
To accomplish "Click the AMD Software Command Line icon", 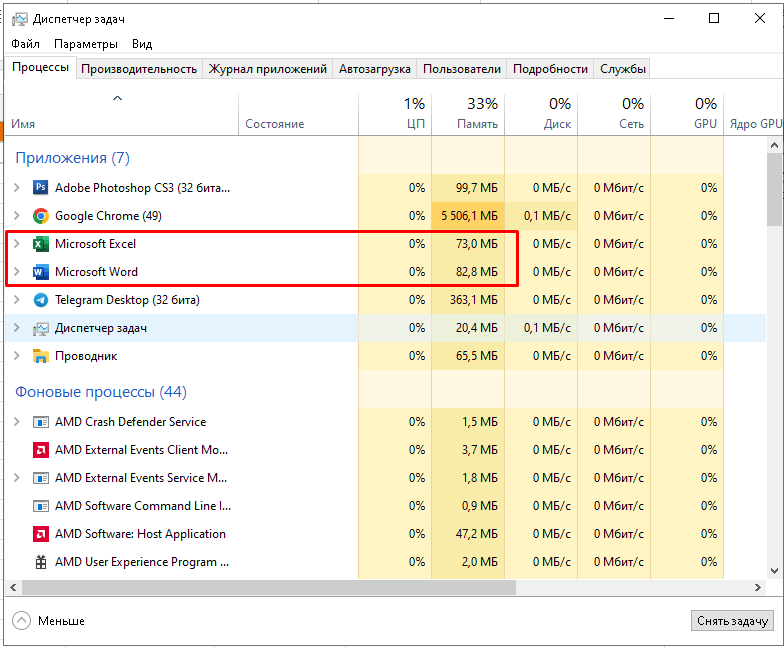I will pyautogui.click(x=40, y=506).
